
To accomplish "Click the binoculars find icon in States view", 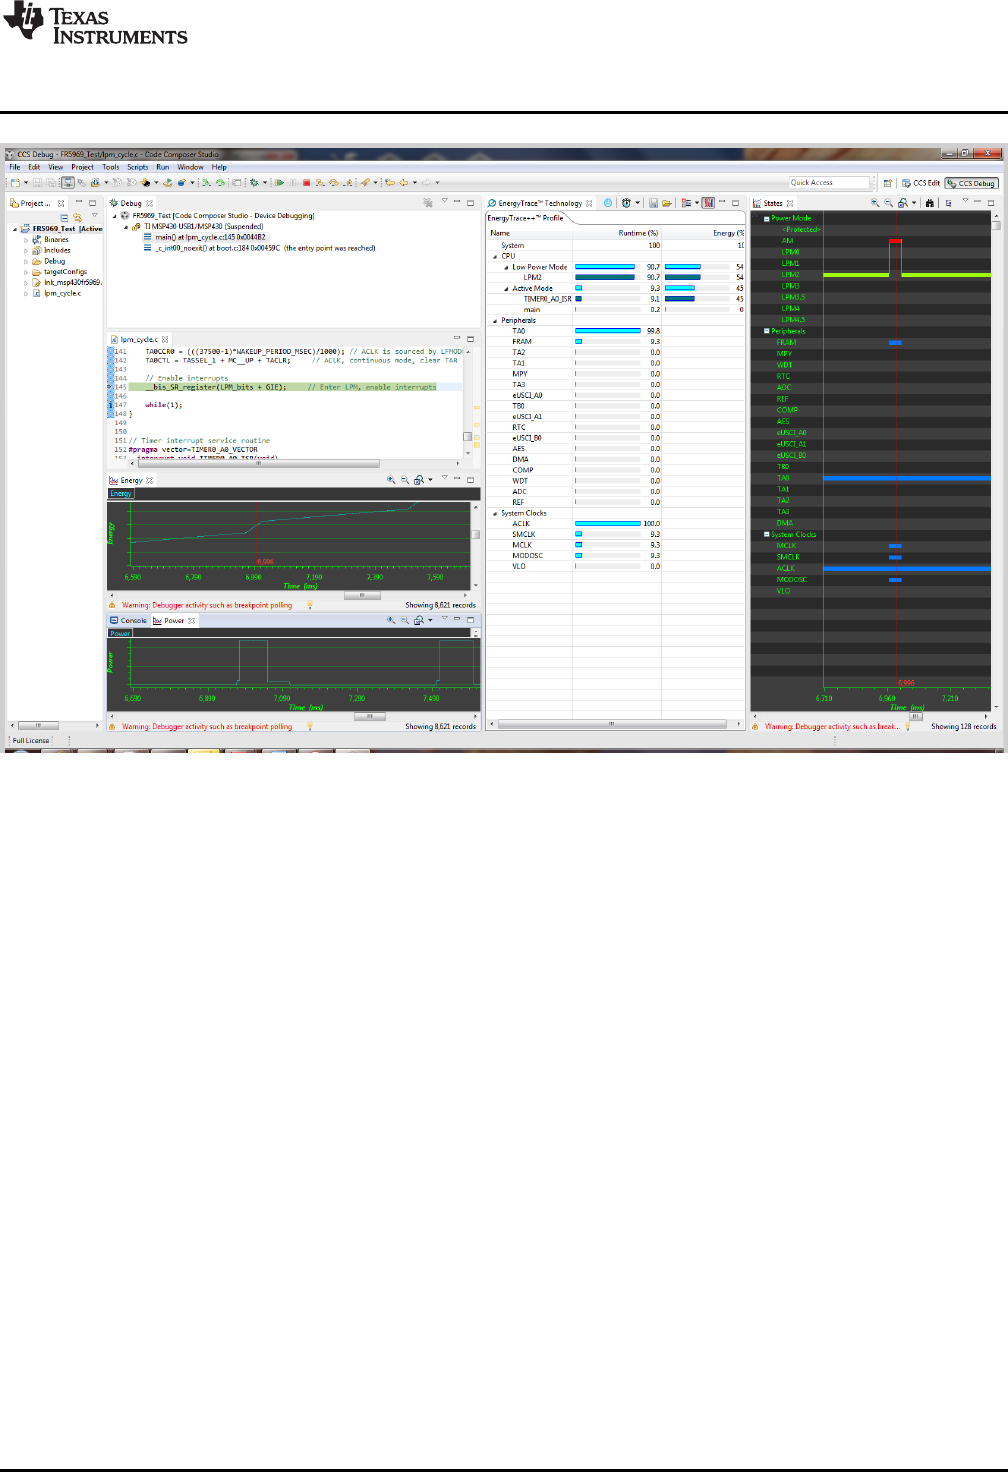I will (x=929, y=203).
